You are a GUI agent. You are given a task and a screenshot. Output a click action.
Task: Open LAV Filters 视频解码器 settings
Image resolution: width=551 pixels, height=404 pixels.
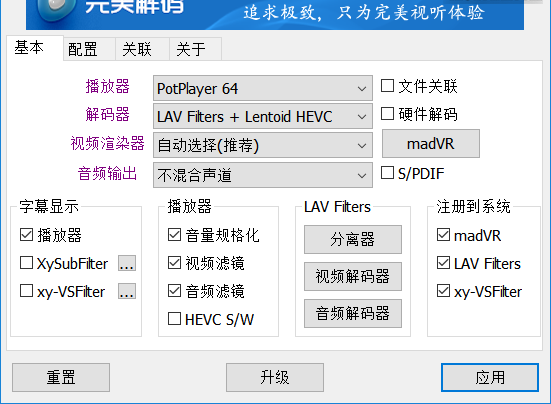pos(353,276)
